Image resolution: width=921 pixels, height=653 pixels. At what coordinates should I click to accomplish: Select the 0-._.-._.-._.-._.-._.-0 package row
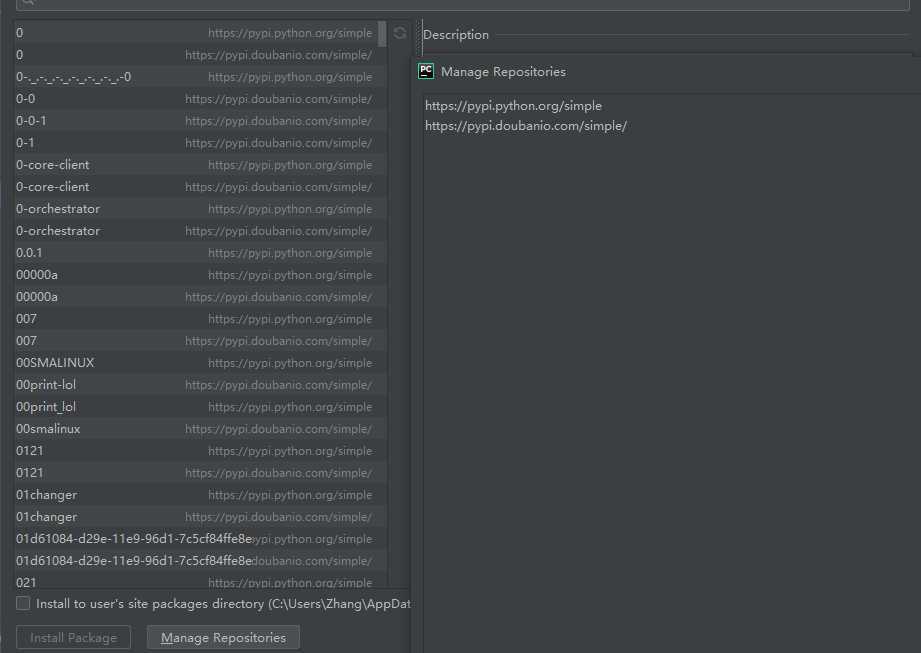coord(200,77)
